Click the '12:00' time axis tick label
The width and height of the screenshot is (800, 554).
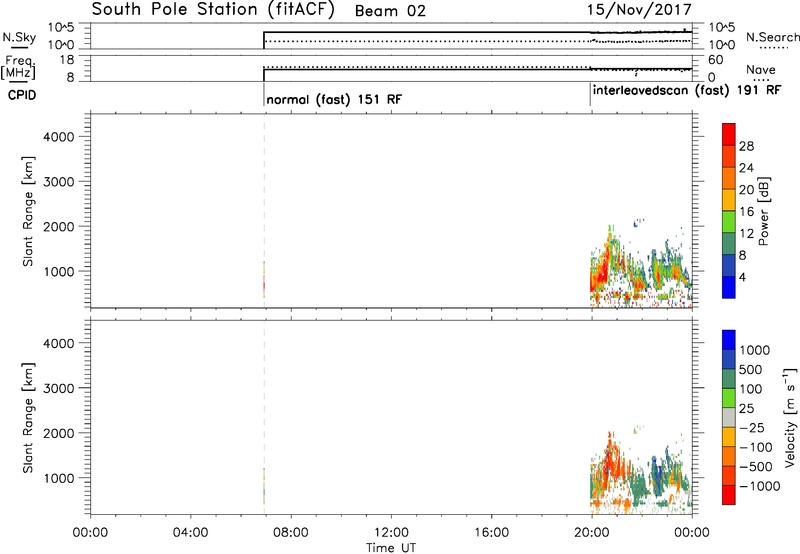click(391, 533)
